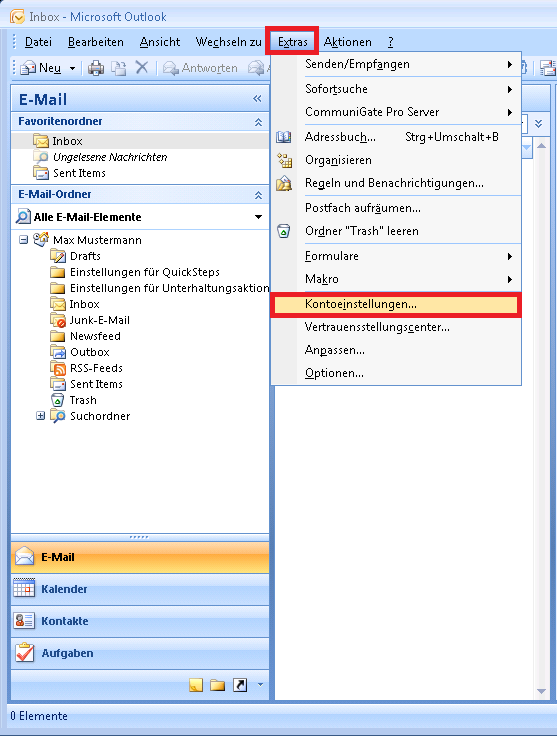Viewport: 557px width, 736px height.
Task: Click the Print toolbar icon
Action: pyautogui.click(x=96, y=68)
